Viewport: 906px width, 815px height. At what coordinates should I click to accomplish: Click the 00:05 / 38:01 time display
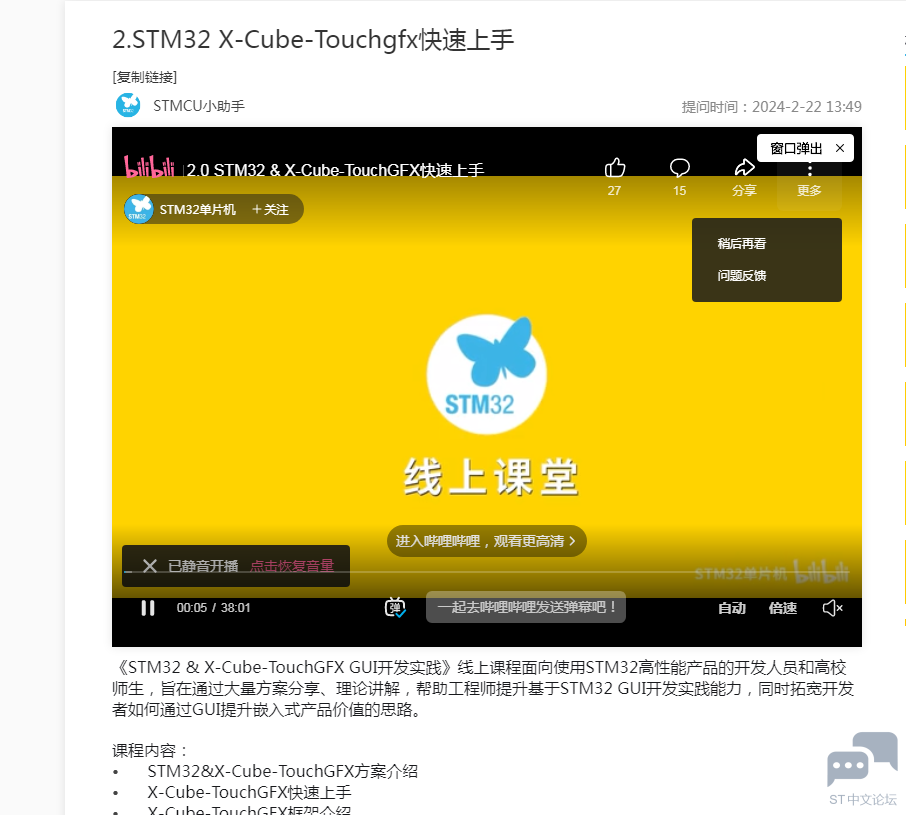coord(213,608)
